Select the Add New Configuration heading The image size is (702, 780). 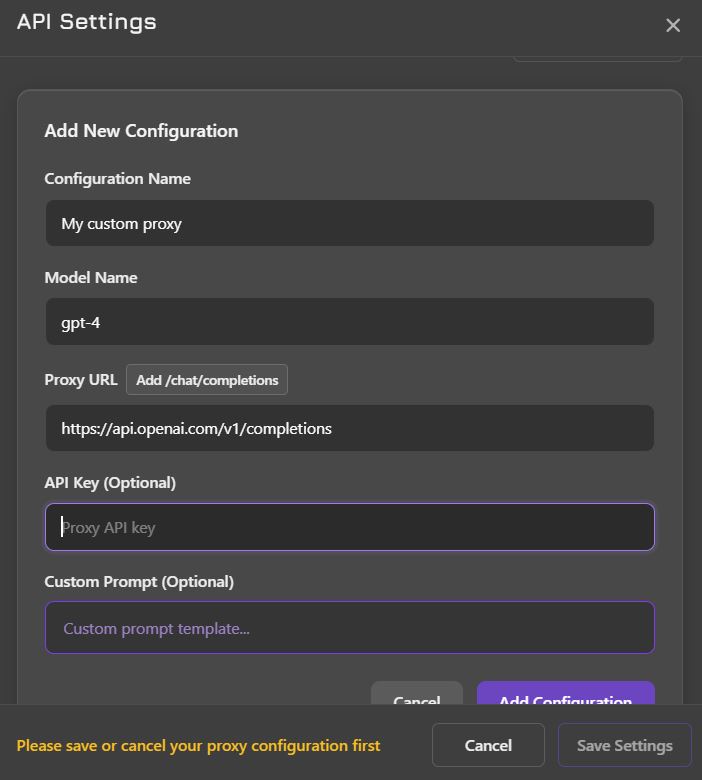pos(141,131)
